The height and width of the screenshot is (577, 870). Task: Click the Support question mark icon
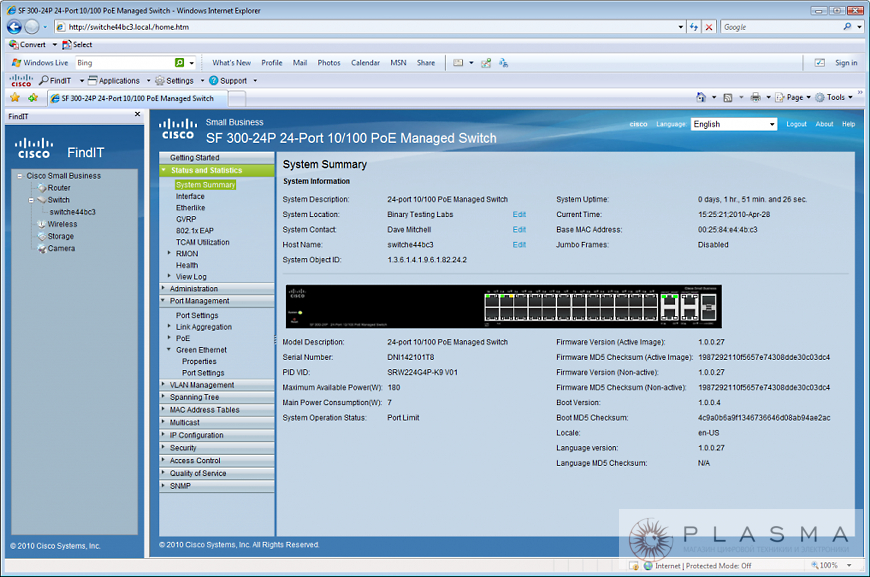[x=214, y=80]
